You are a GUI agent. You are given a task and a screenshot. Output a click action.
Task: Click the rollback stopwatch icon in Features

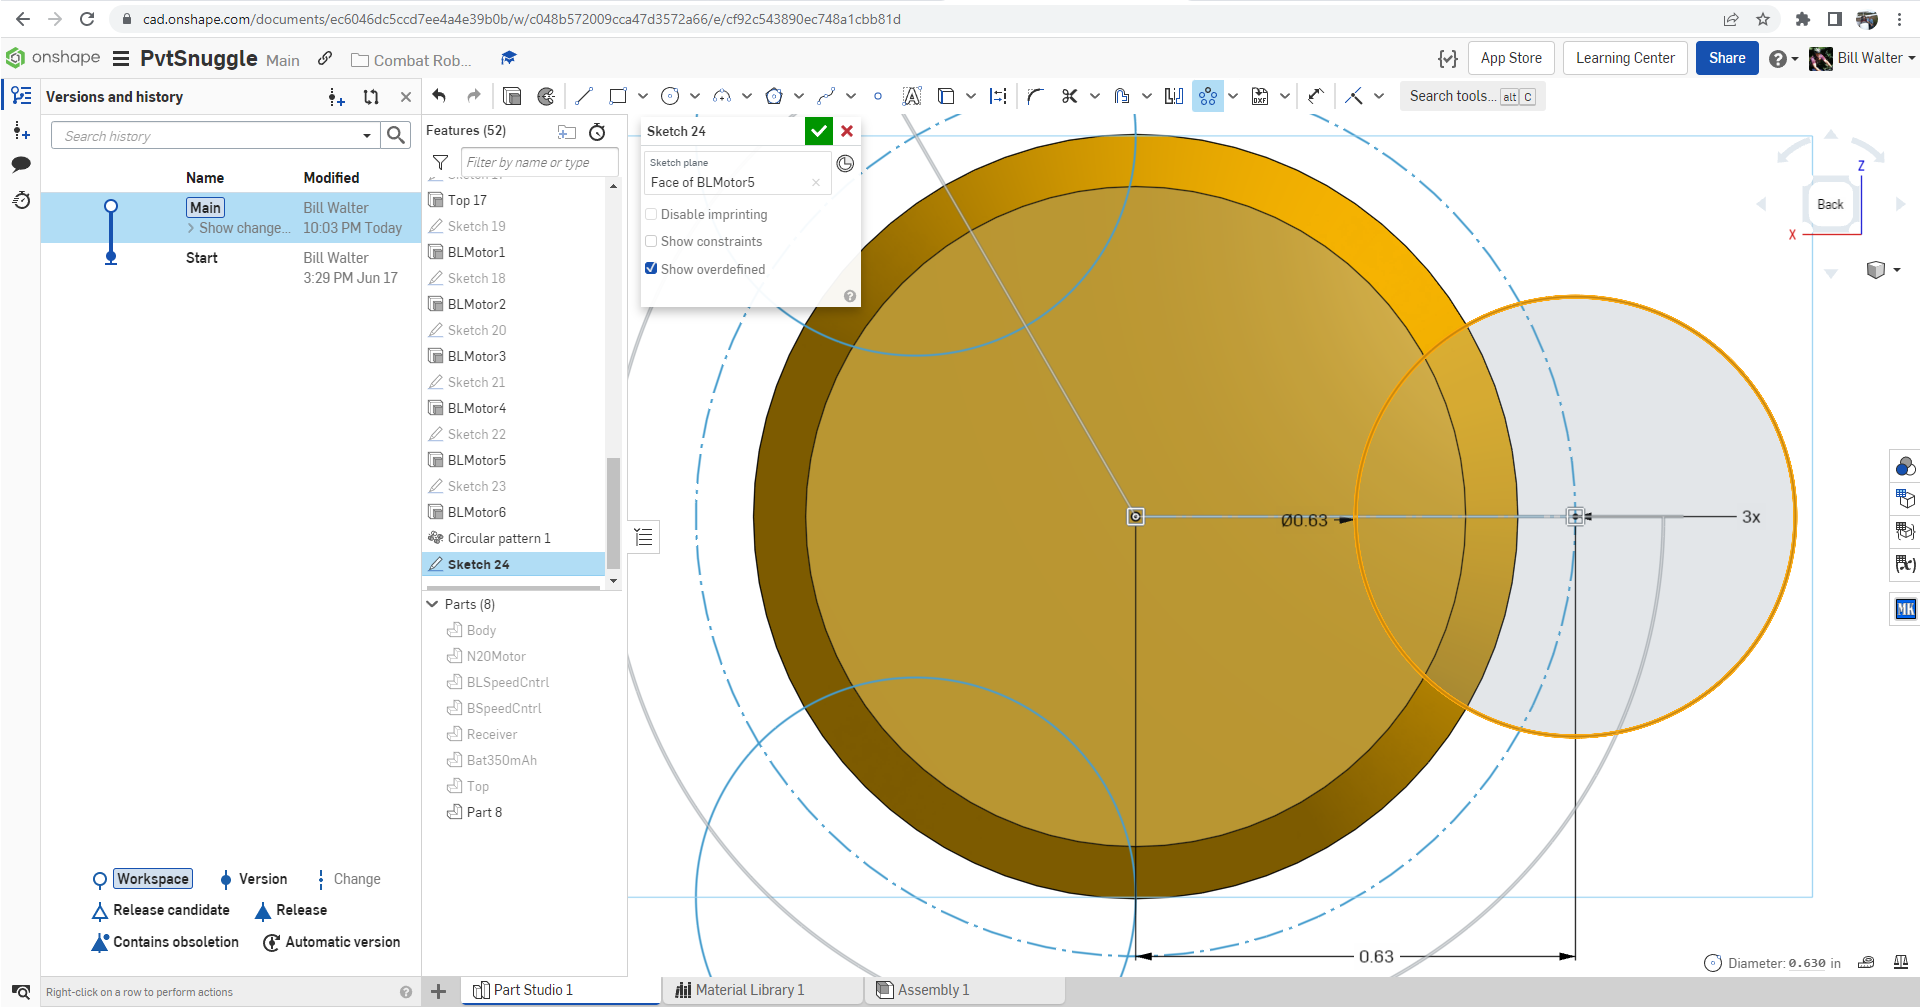[x=597, y=131]
